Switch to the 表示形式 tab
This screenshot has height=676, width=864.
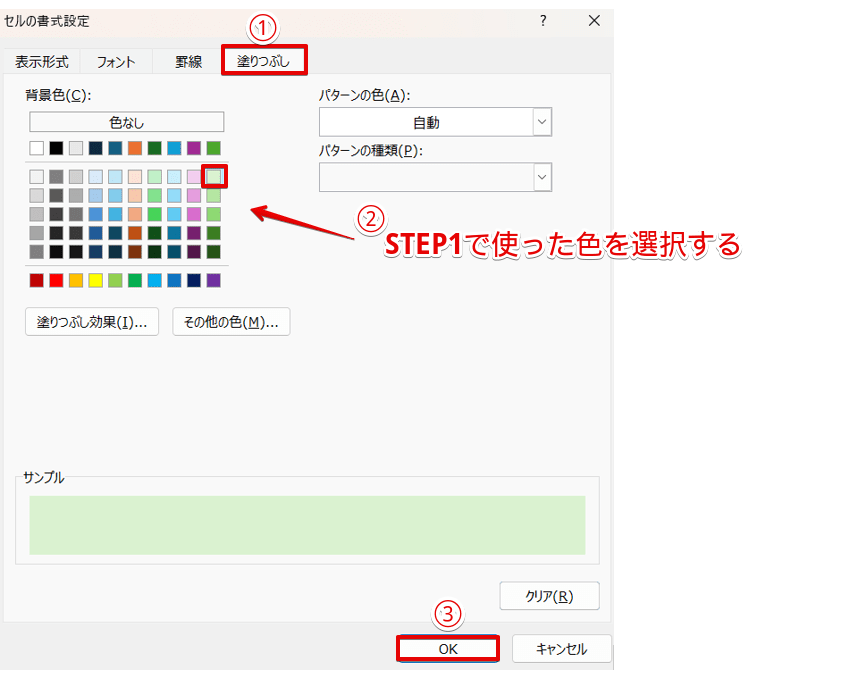tap(42, 62)
